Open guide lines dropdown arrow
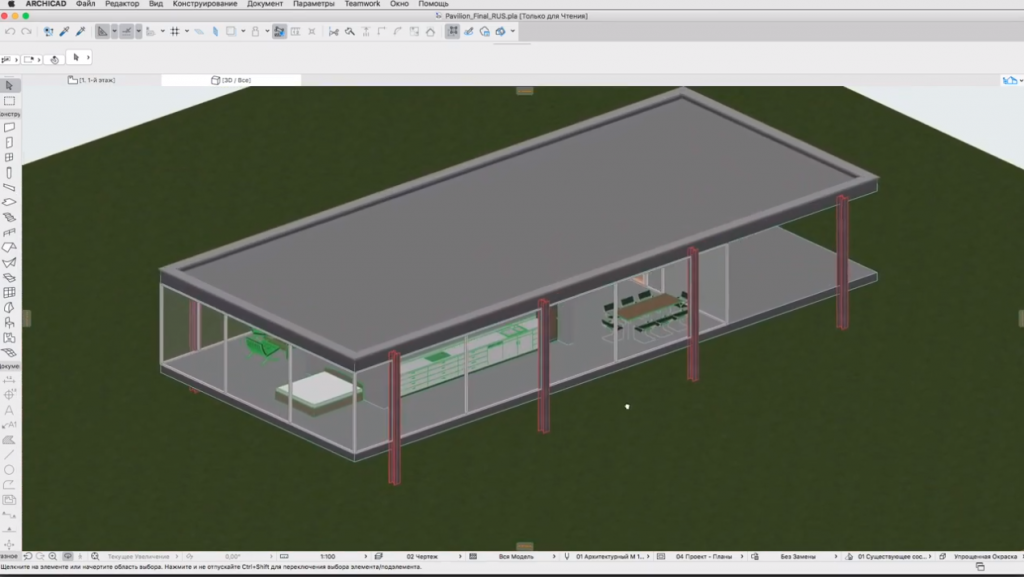The height and width of the screenshot is (577, 1024). 114,31
